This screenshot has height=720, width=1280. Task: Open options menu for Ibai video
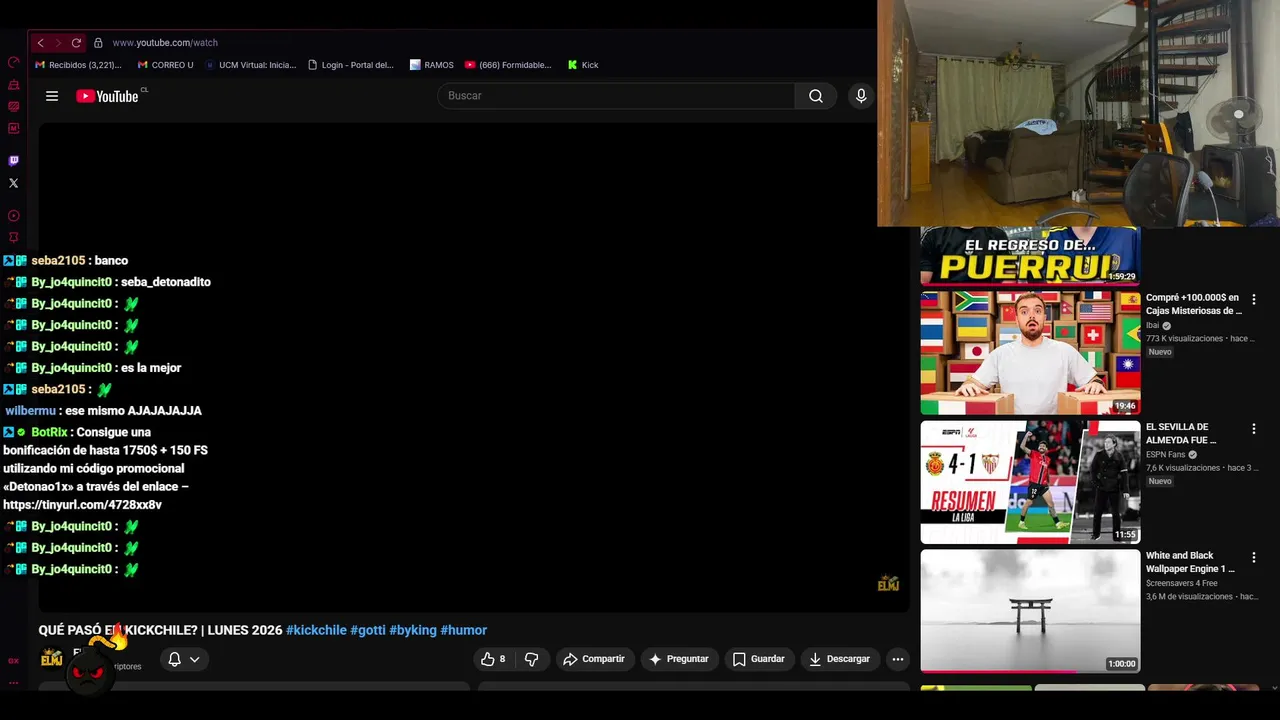pyautogui.click(x=1253, y=299)
